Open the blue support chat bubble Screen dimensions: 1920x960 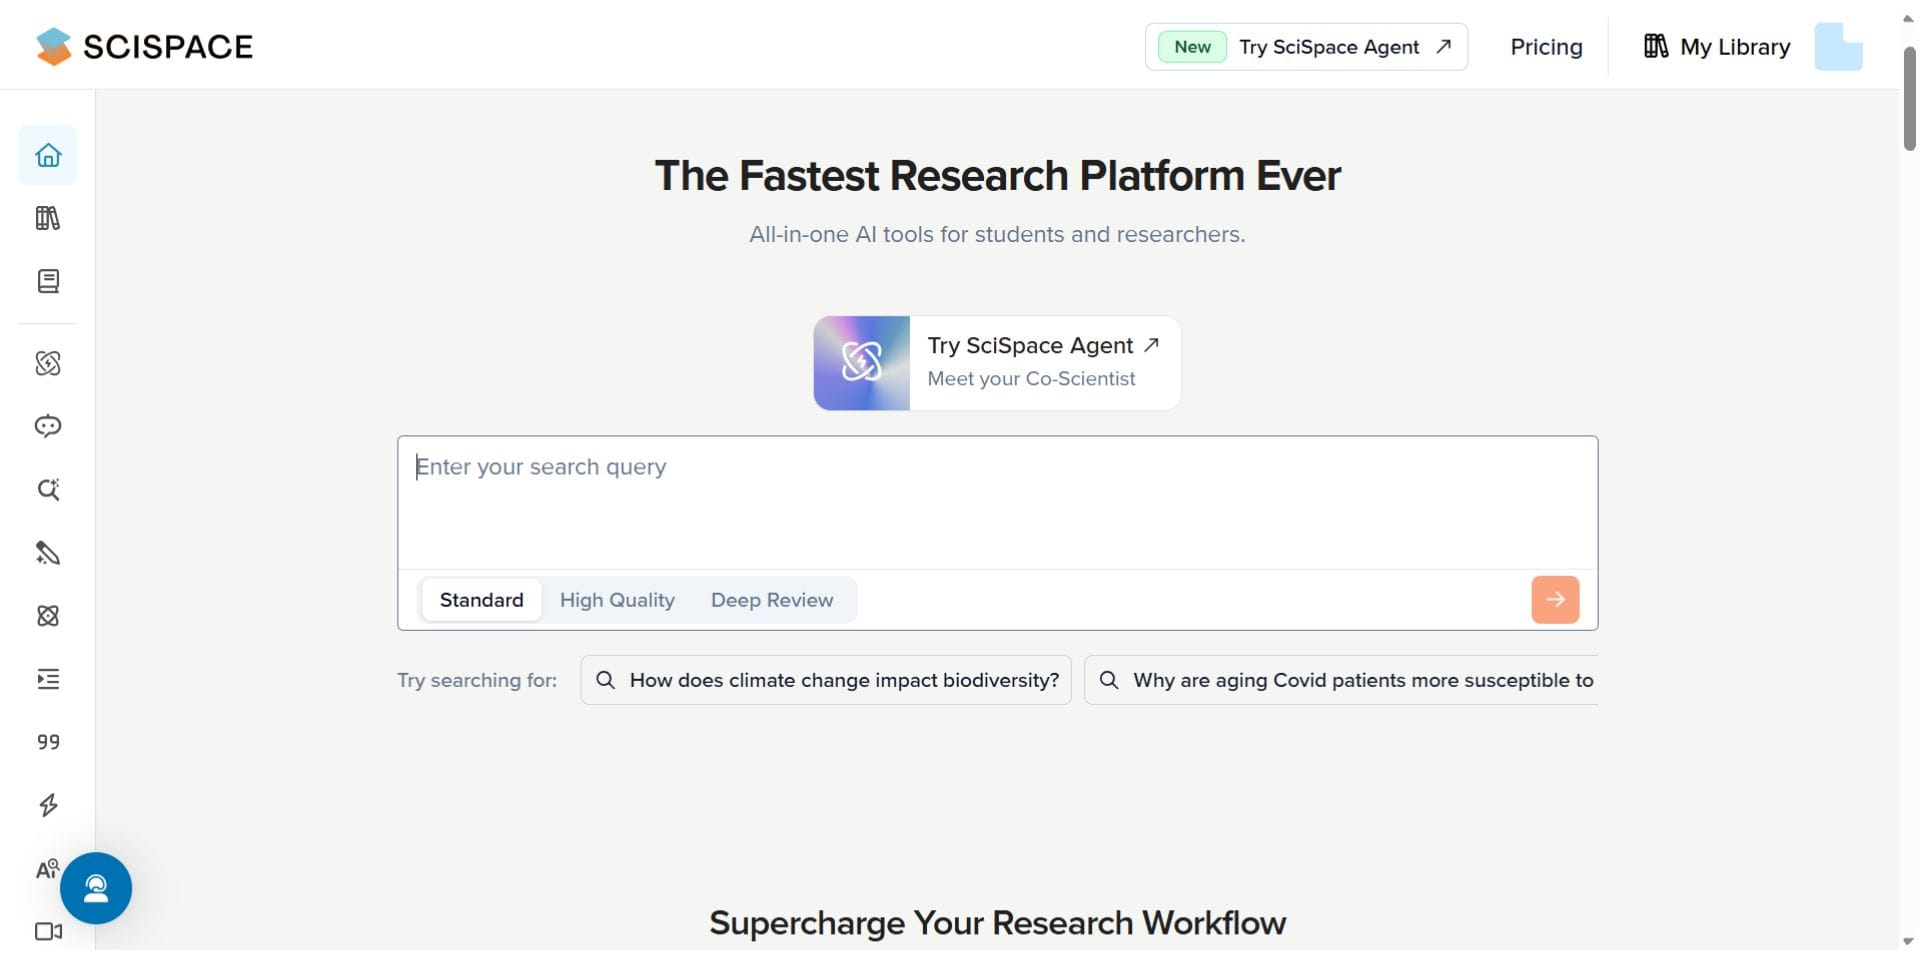[96, 888]
